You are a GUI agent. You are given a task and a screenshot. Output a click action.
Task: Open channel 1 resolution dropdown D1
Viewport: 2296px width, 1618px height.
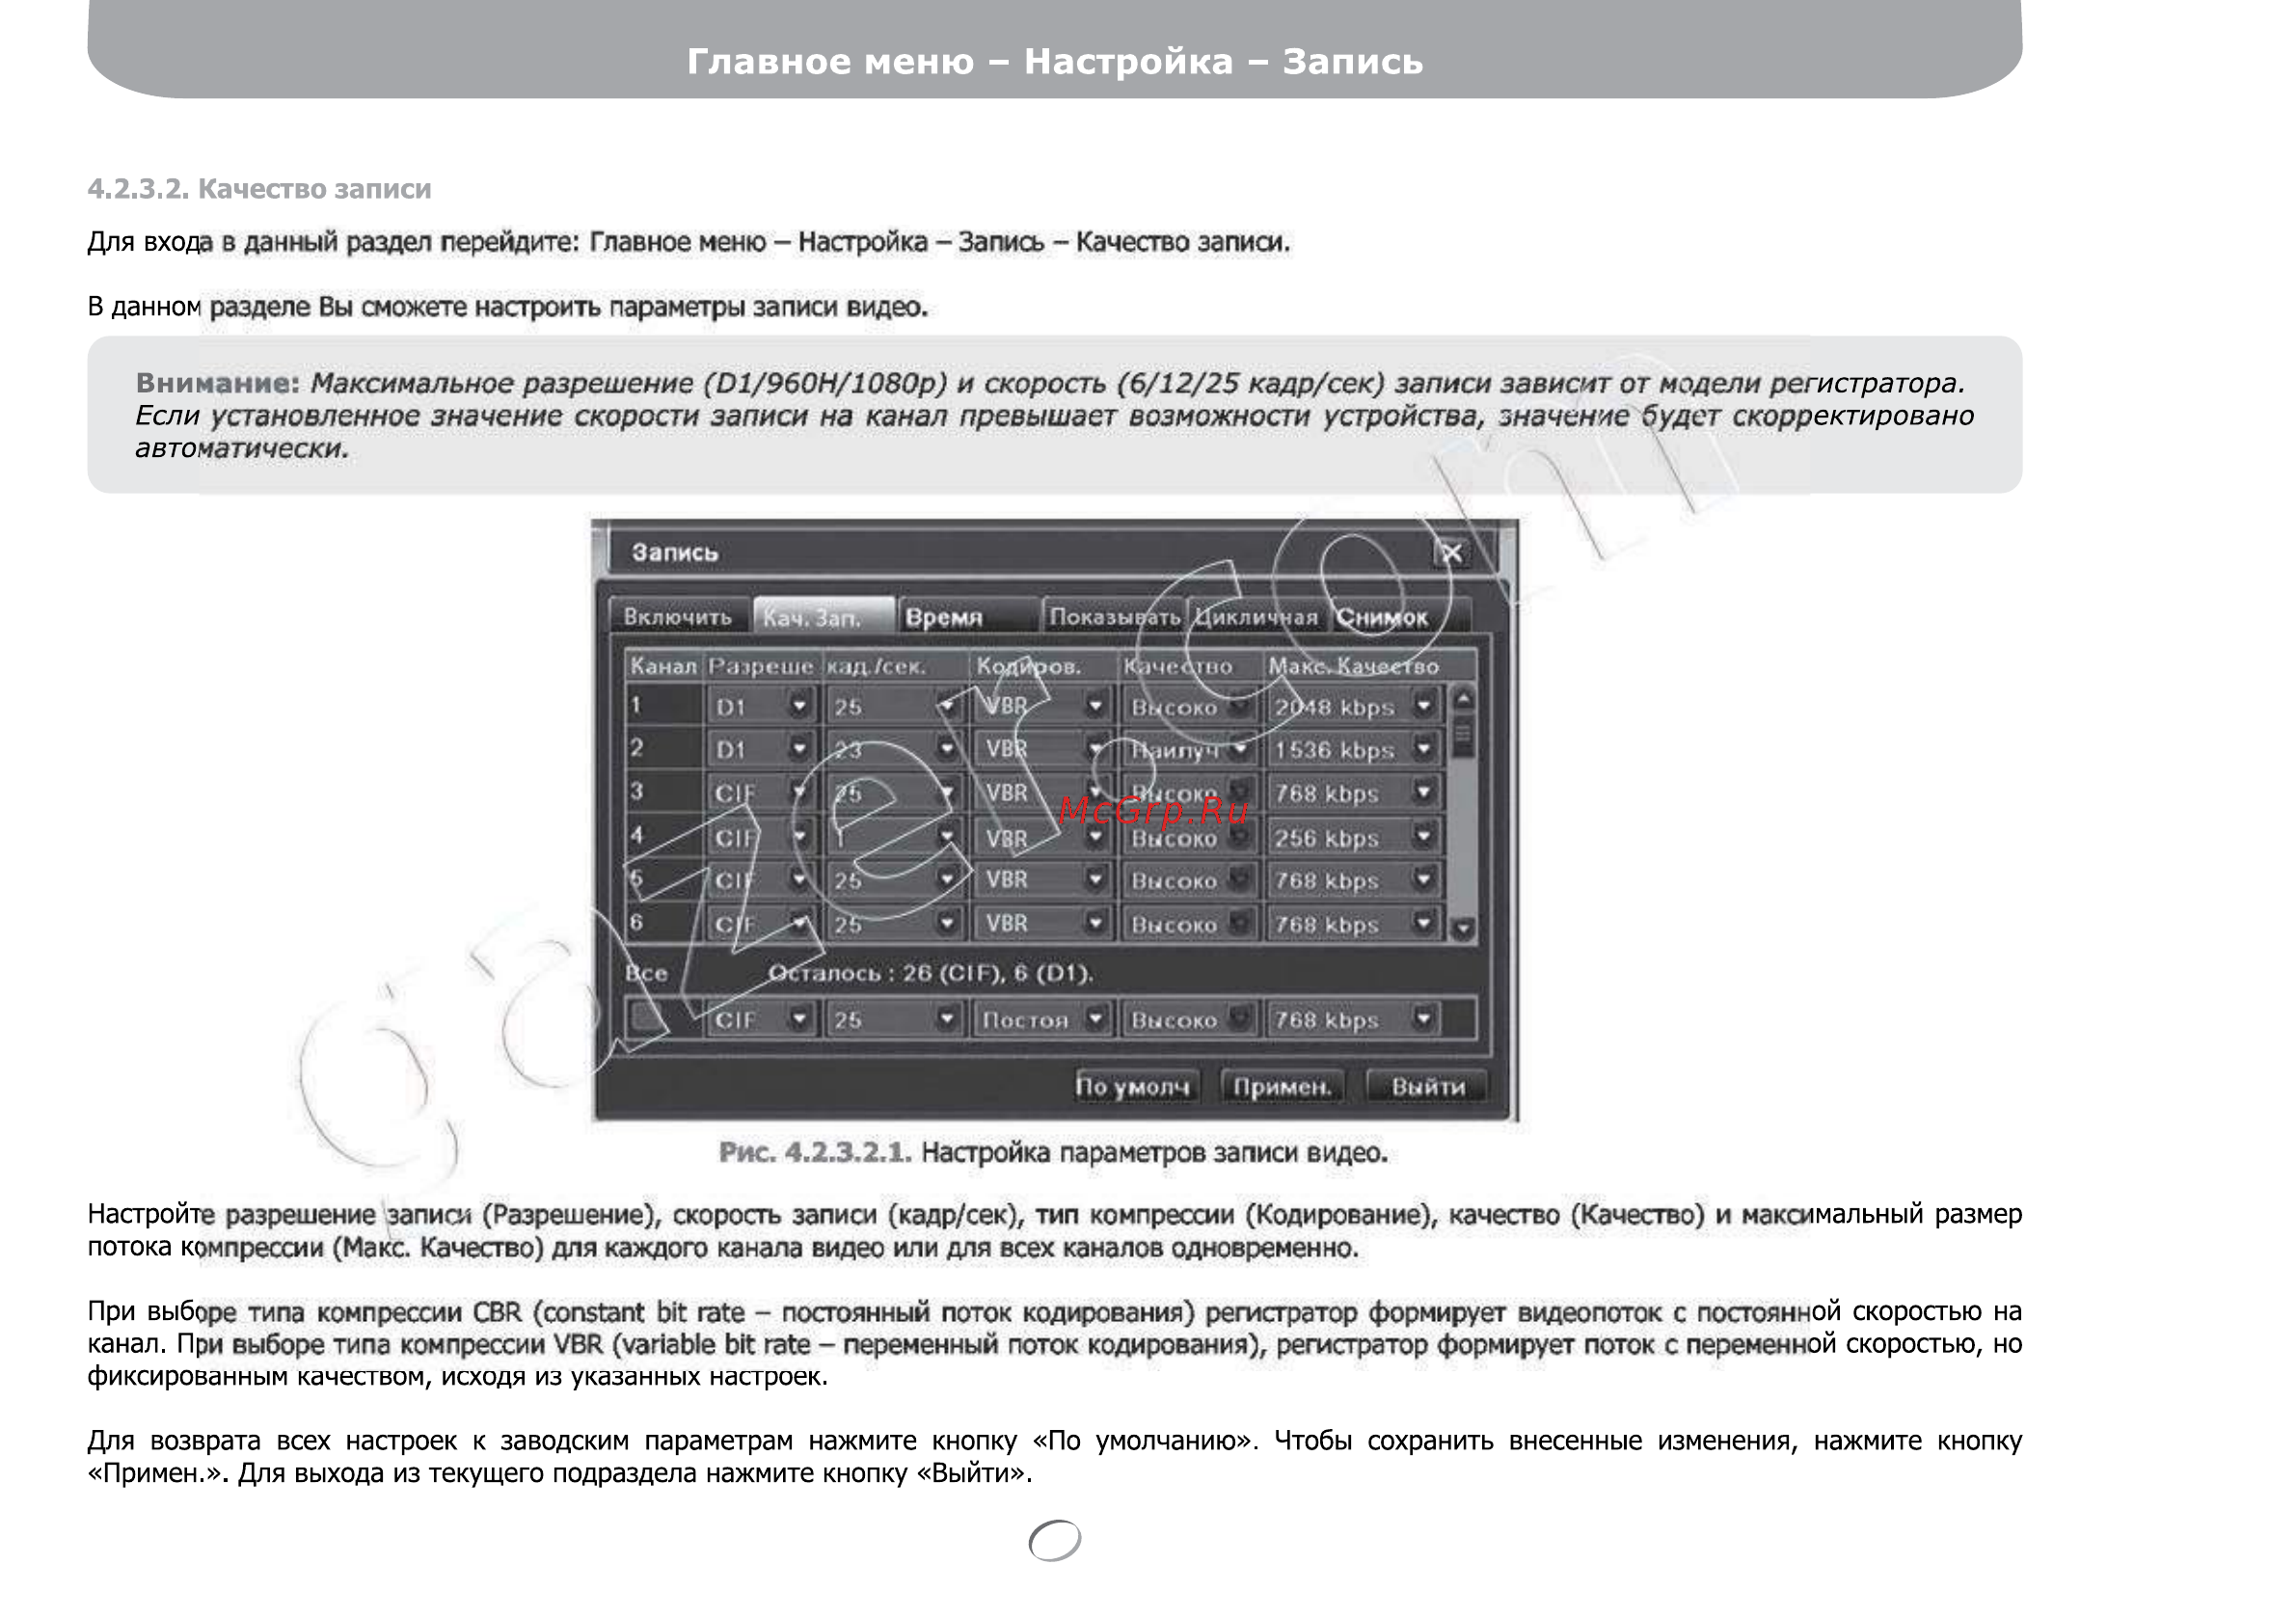point(761,706)
